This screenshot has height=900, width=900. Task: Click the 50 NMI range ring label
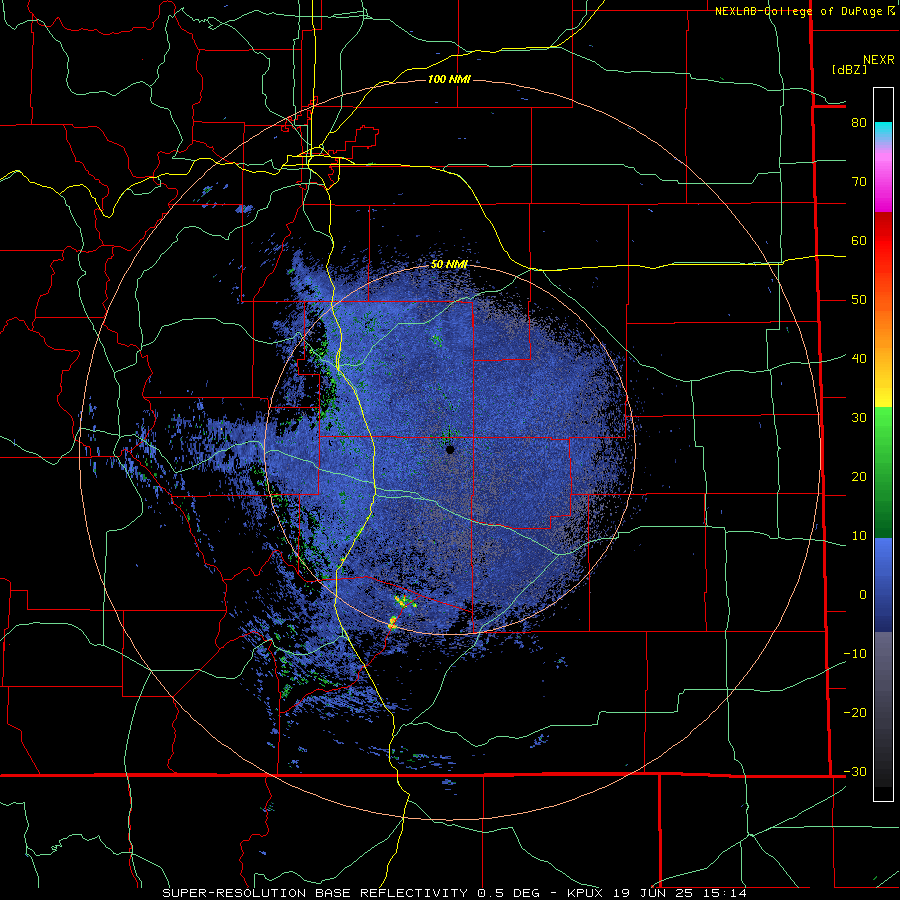tap(449, 264)
